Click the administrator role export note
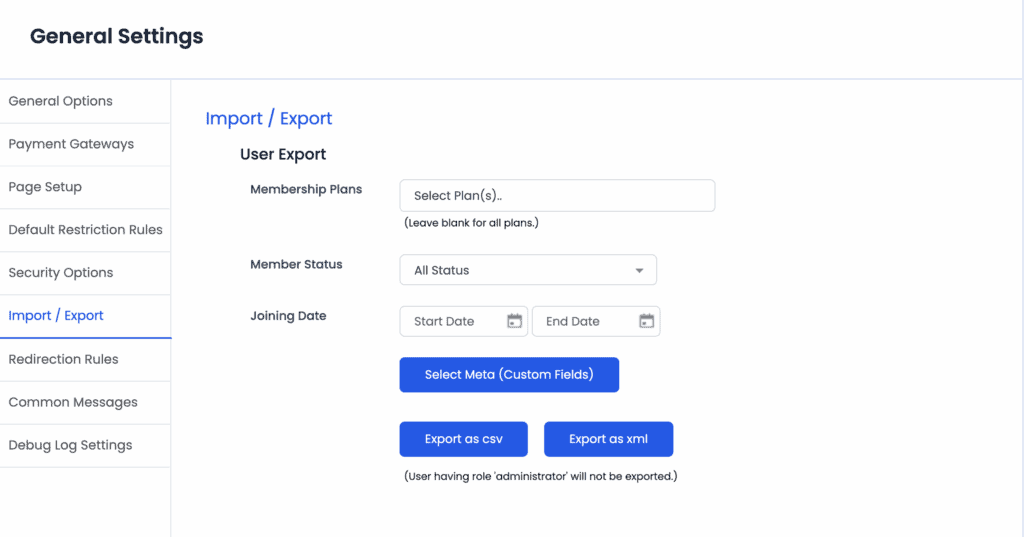The height and width of the screenshot is (537, 1024). [x=541, y=476]
